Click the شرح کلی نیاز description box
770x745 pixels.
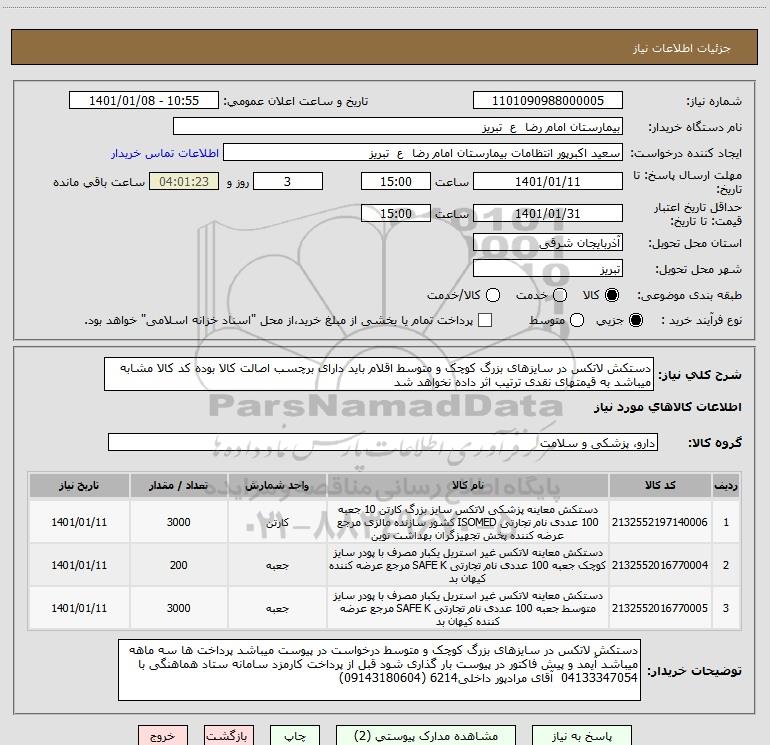click(x=379, y=375)
